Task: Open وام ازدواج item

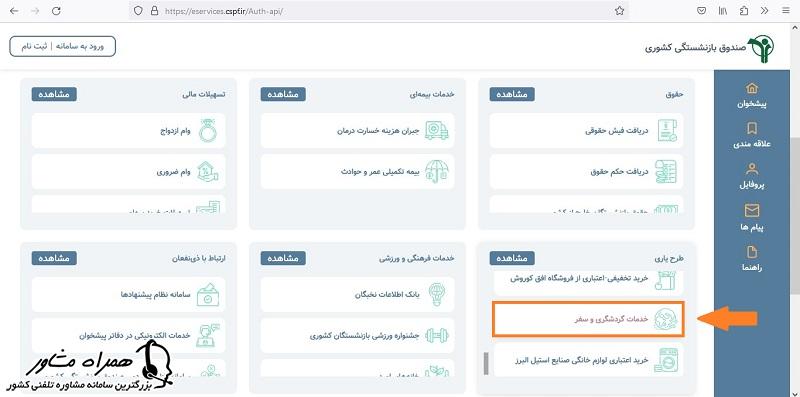Action: click(129, 131)
